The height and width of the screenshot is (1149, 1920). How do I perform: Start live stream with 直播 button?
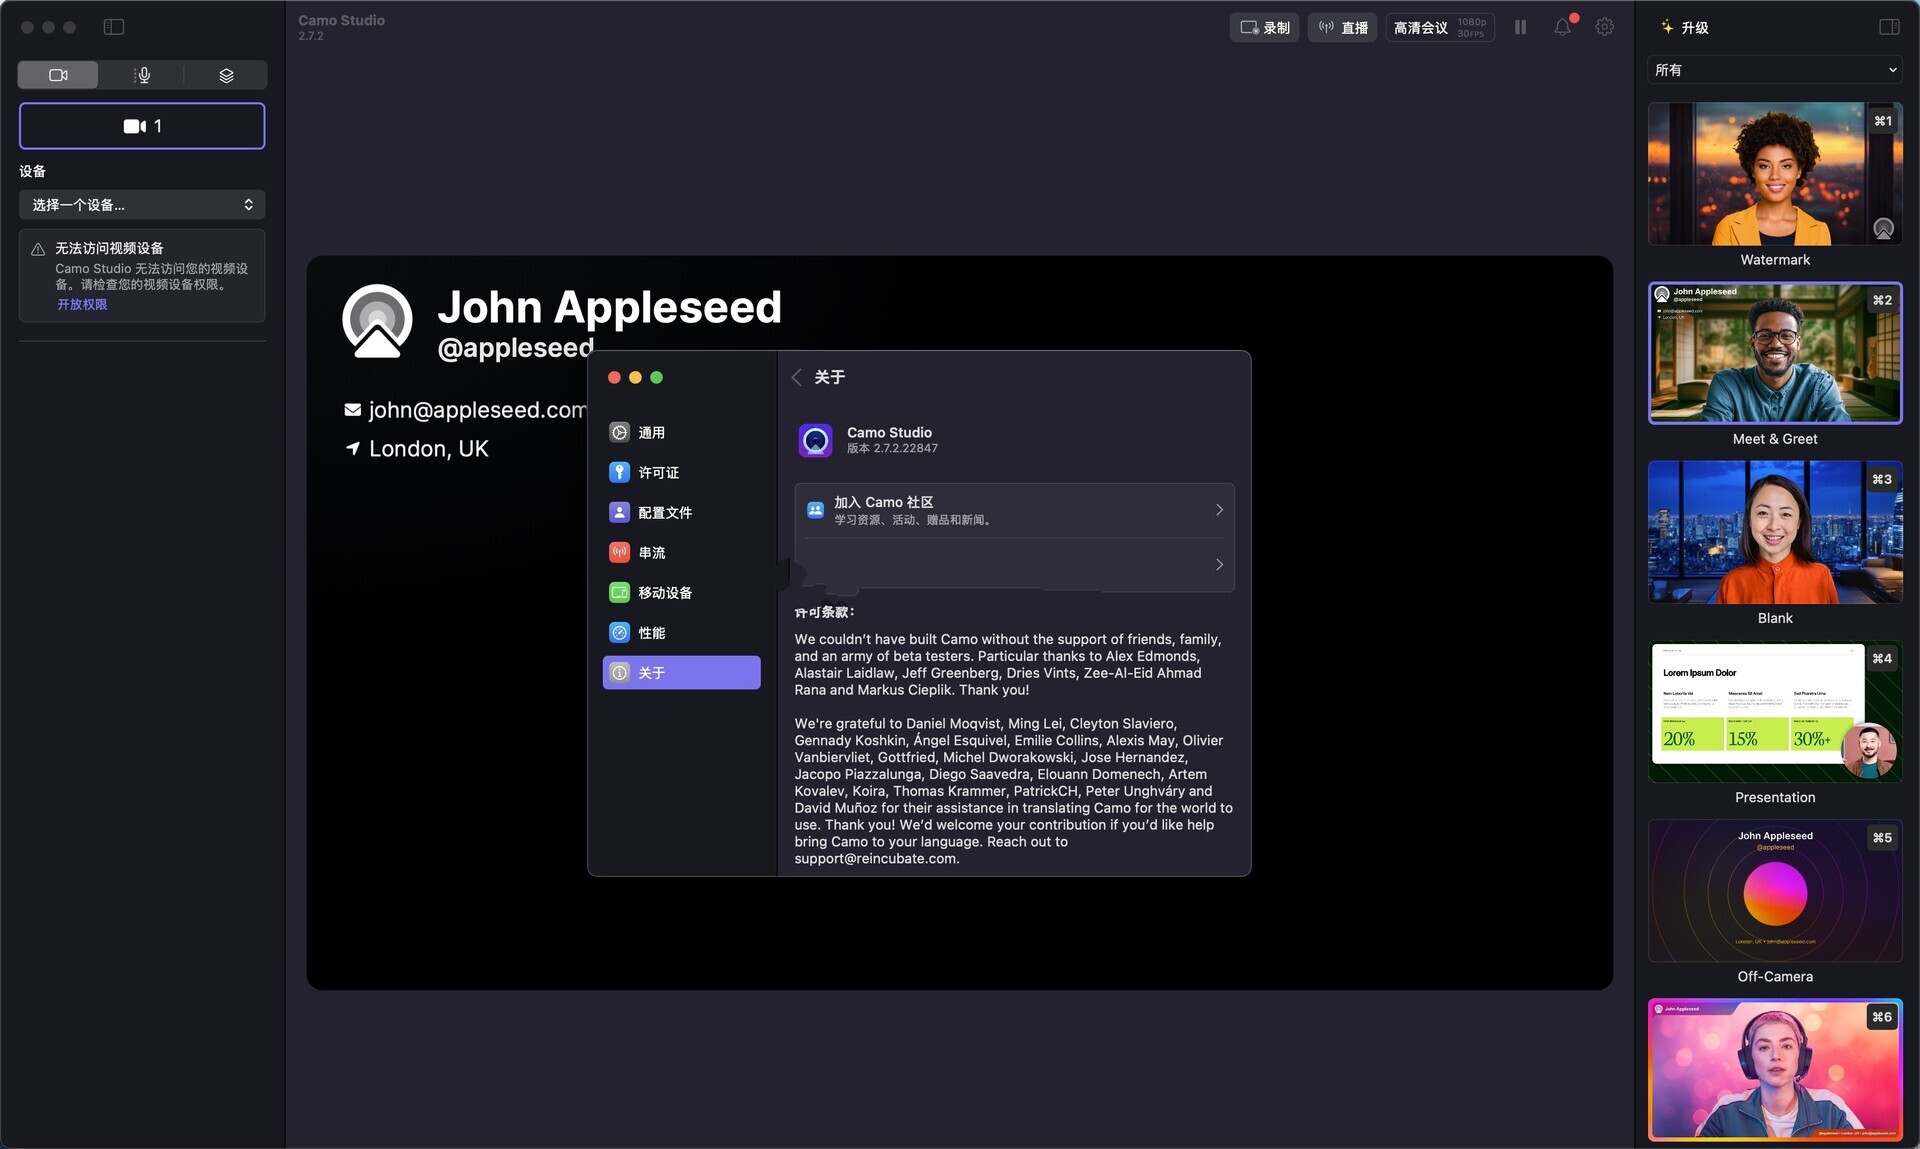1342,27
